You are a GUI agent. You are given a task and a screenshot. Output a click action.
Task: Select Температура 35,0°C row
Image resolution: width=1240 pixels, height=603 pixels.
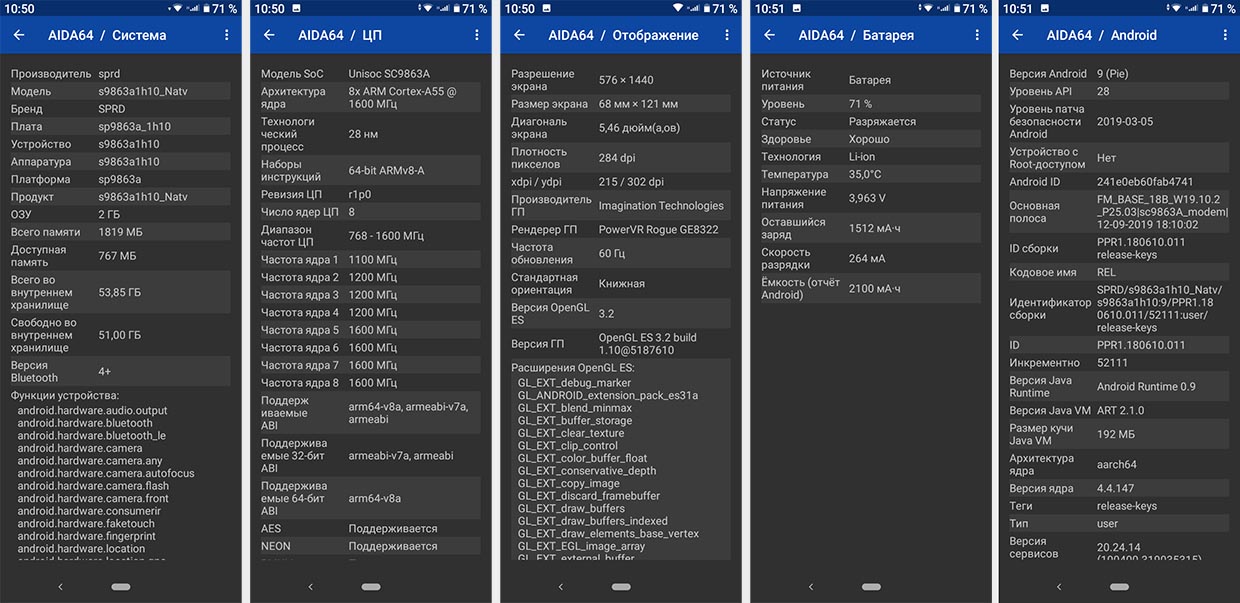(x=870, y=174)
